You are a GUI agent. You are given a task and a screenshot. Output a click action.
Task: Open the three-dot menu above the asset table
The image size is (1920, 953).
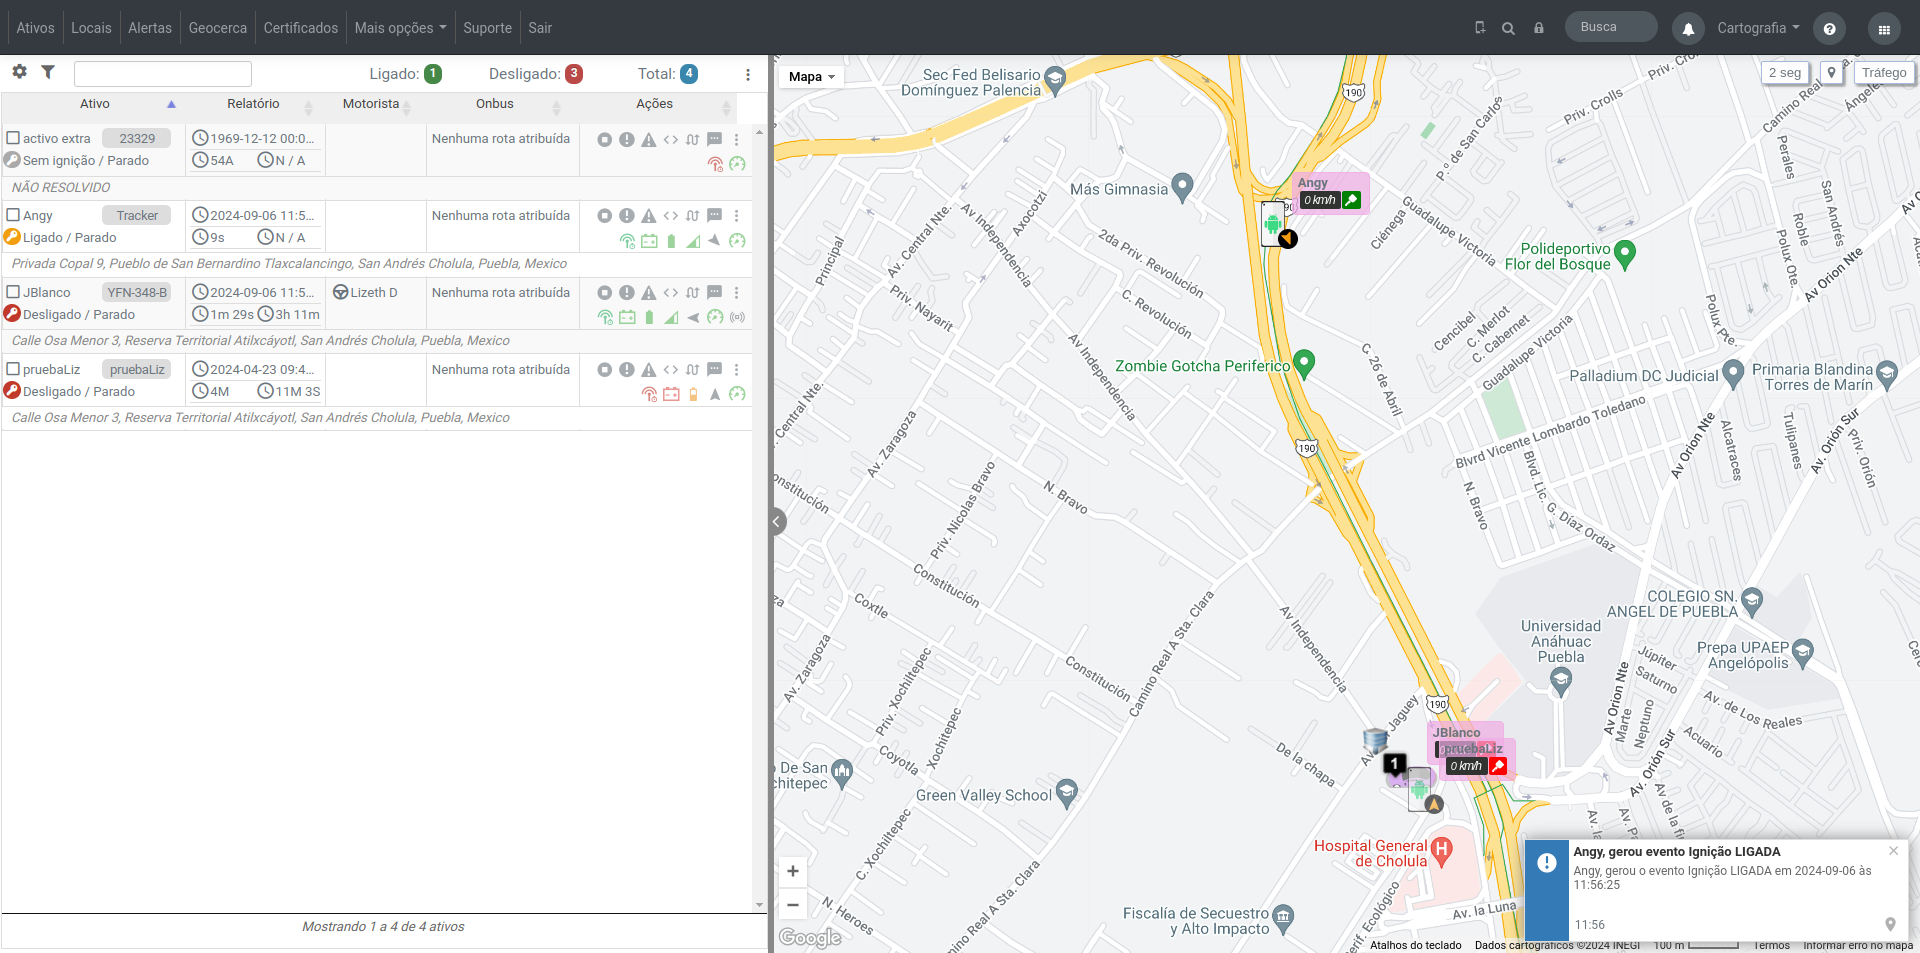click(748, 75)
